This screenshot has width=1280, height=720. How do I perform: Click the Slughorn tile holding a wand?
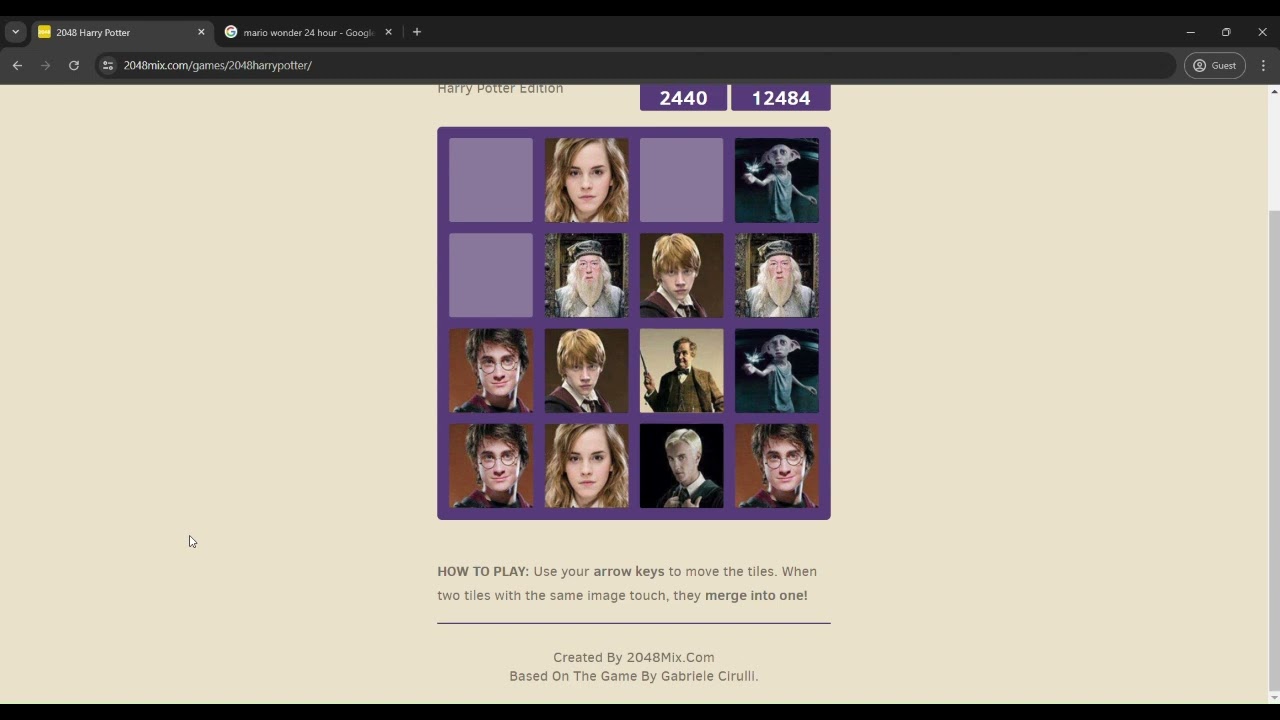pyautogui.click(x=681, y=371)
